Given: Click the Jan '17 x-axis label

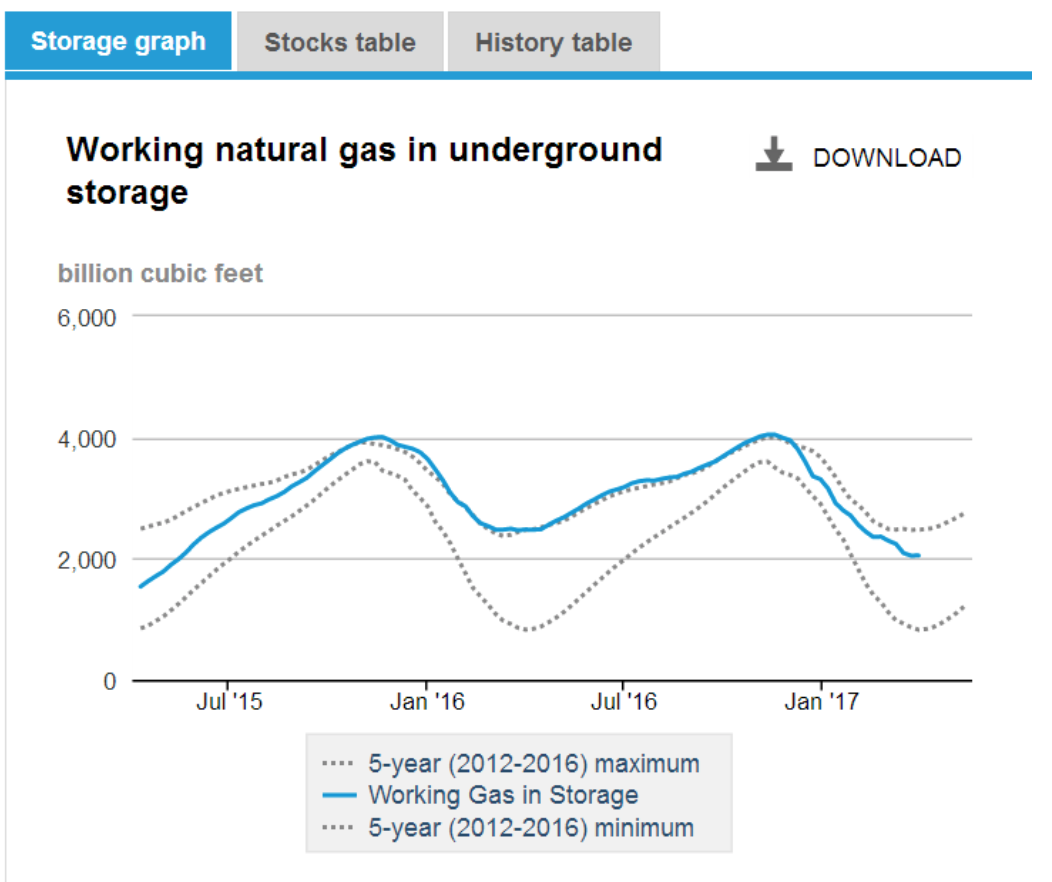Looking at the screenshot, I should (x=821, y=702).
